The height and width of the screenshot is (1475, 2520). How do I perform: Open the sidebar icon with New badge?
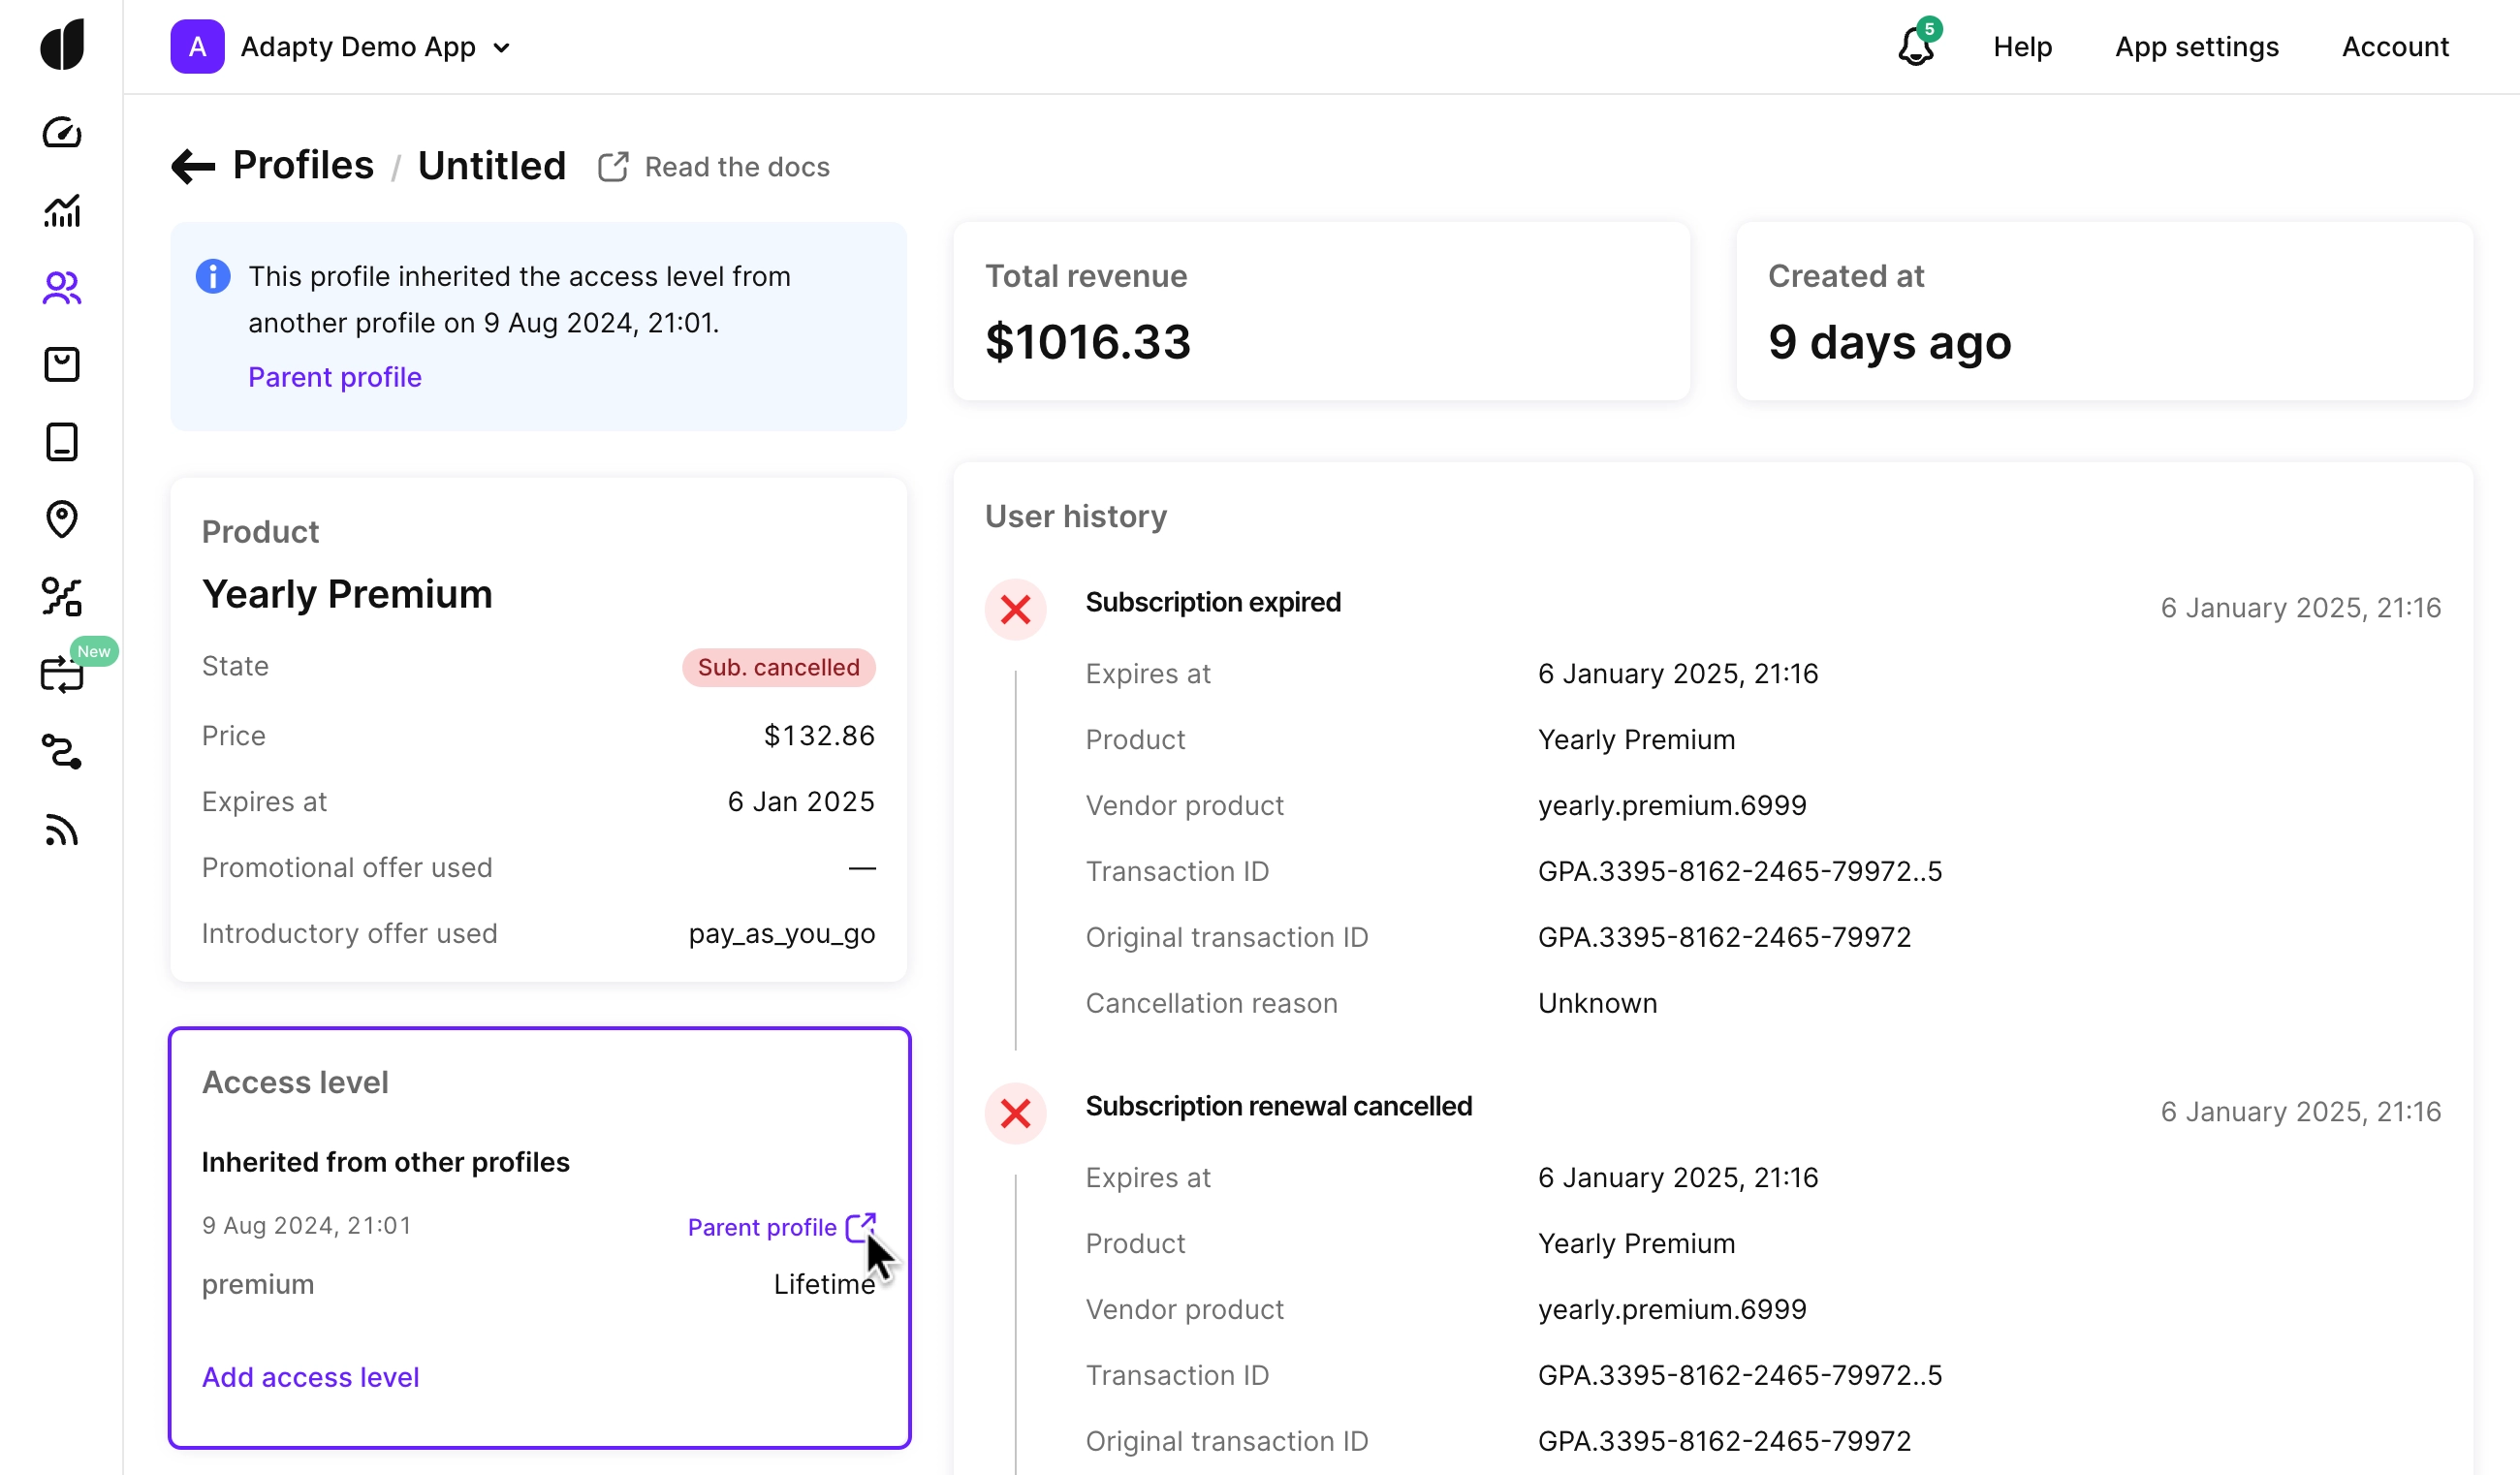[x=61, y=674]
